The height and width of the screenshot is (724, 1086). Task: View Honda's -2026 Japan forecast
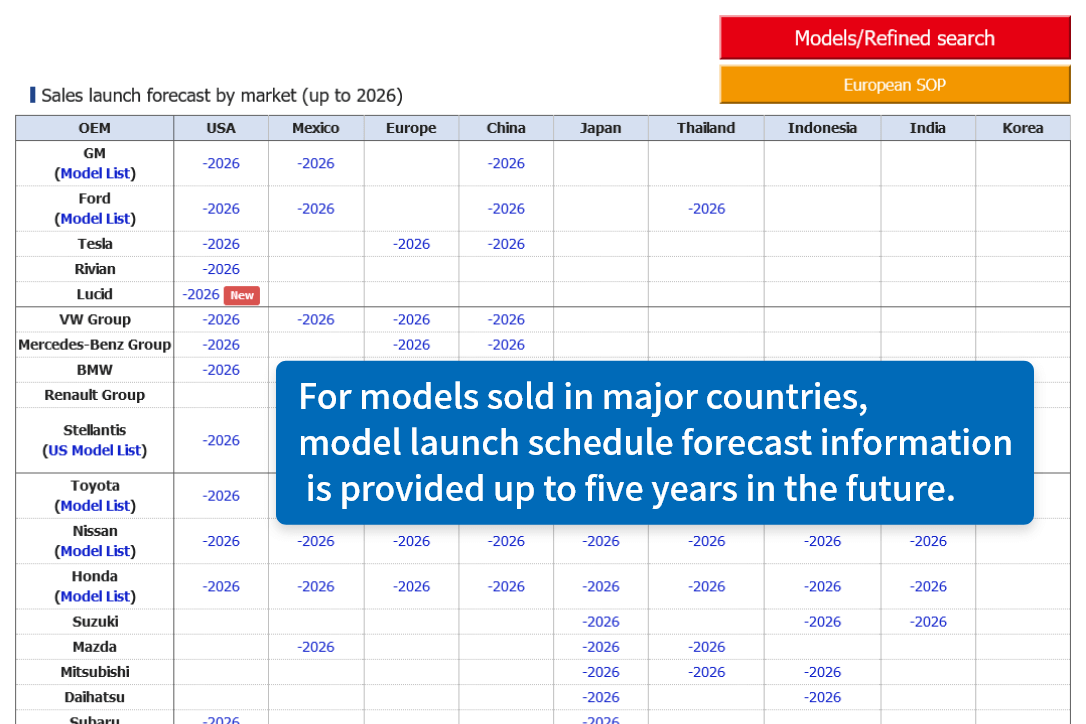point(601,586)
